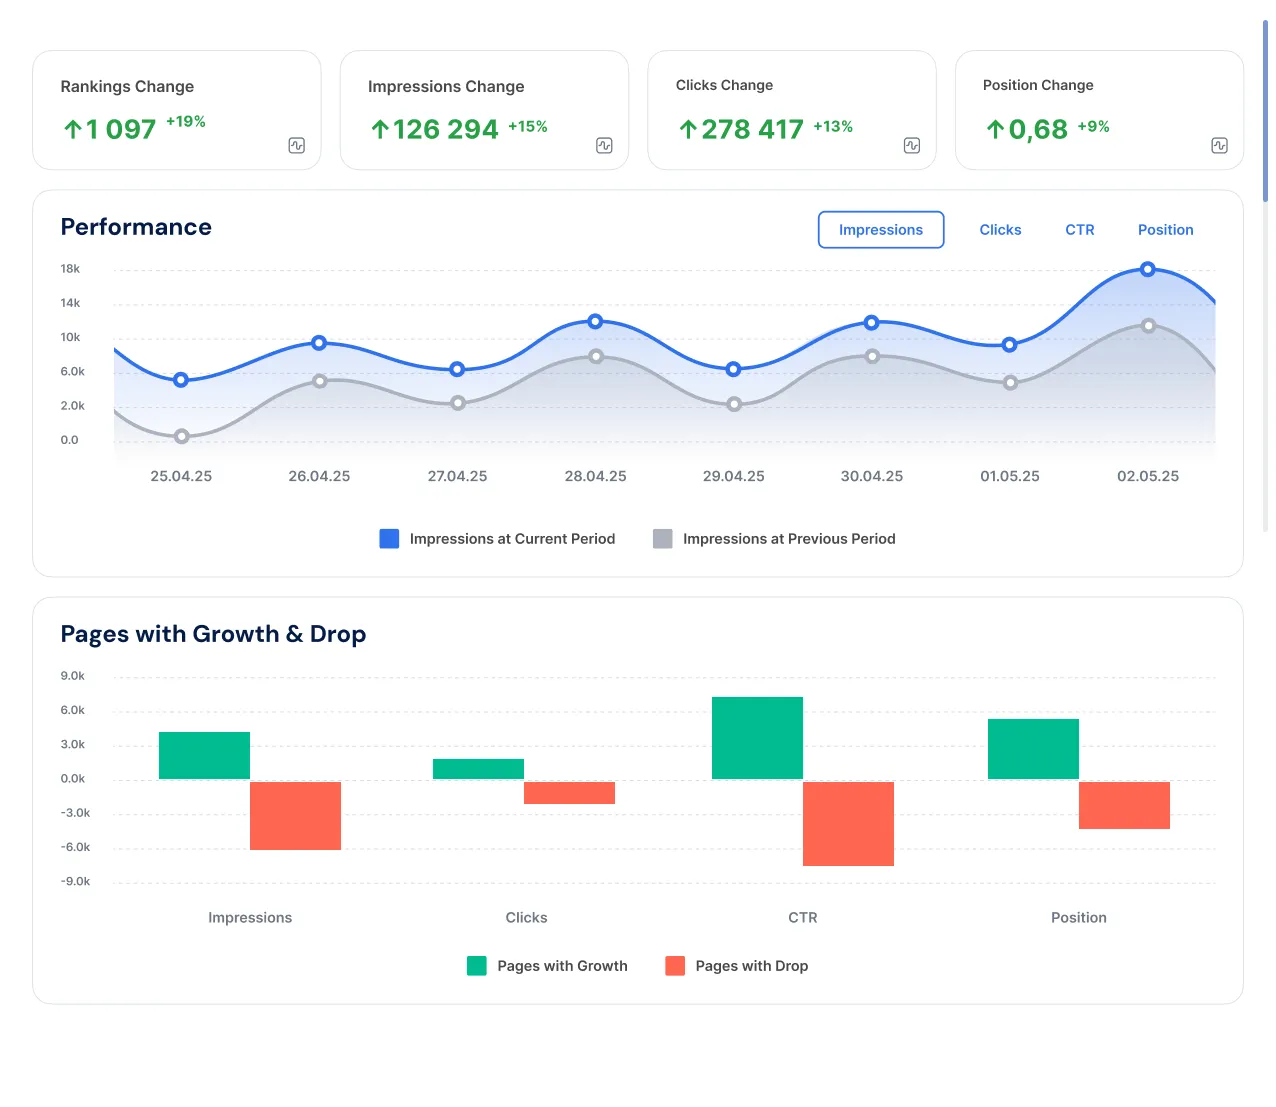Toggle Pages with Drop legend item

pos(737,966)
